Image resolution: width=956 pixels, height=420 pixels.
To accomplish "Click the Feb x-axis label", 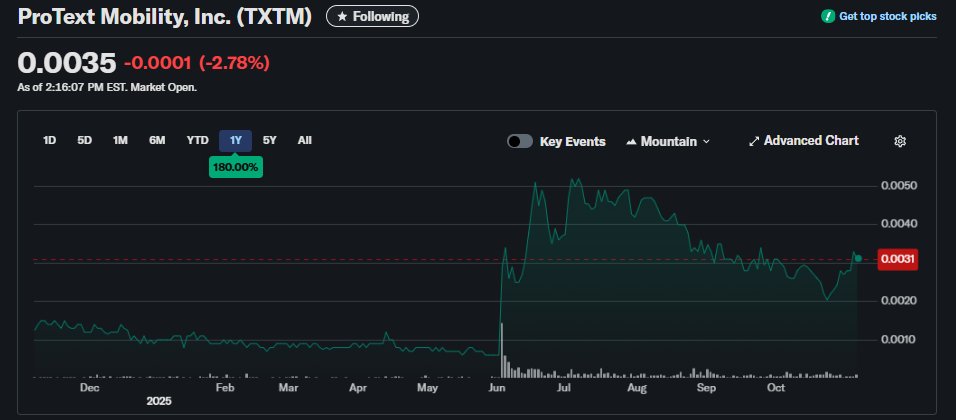I will 225,388.
